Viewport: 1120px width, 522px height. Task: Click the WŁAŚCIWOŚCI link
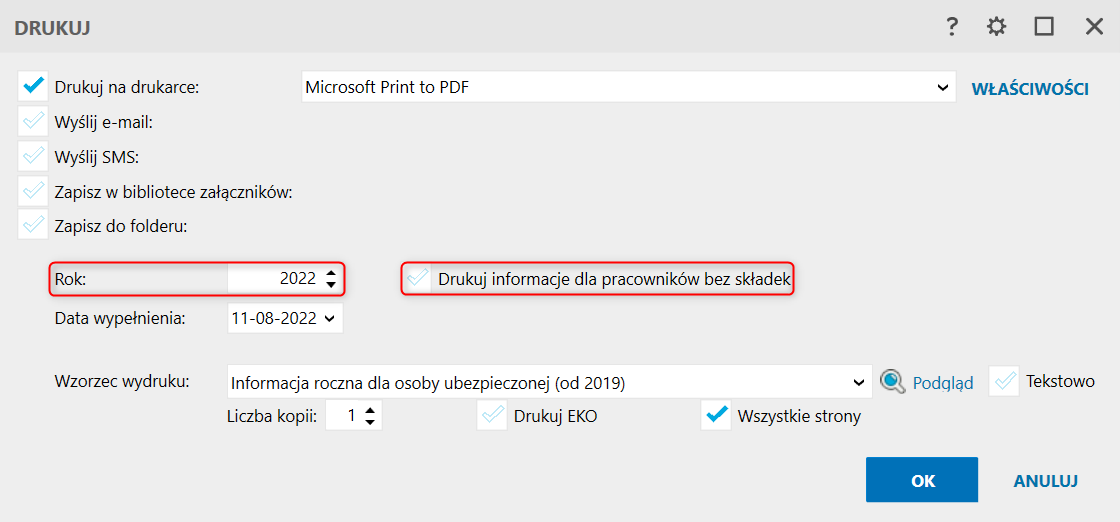point(1029,89)
